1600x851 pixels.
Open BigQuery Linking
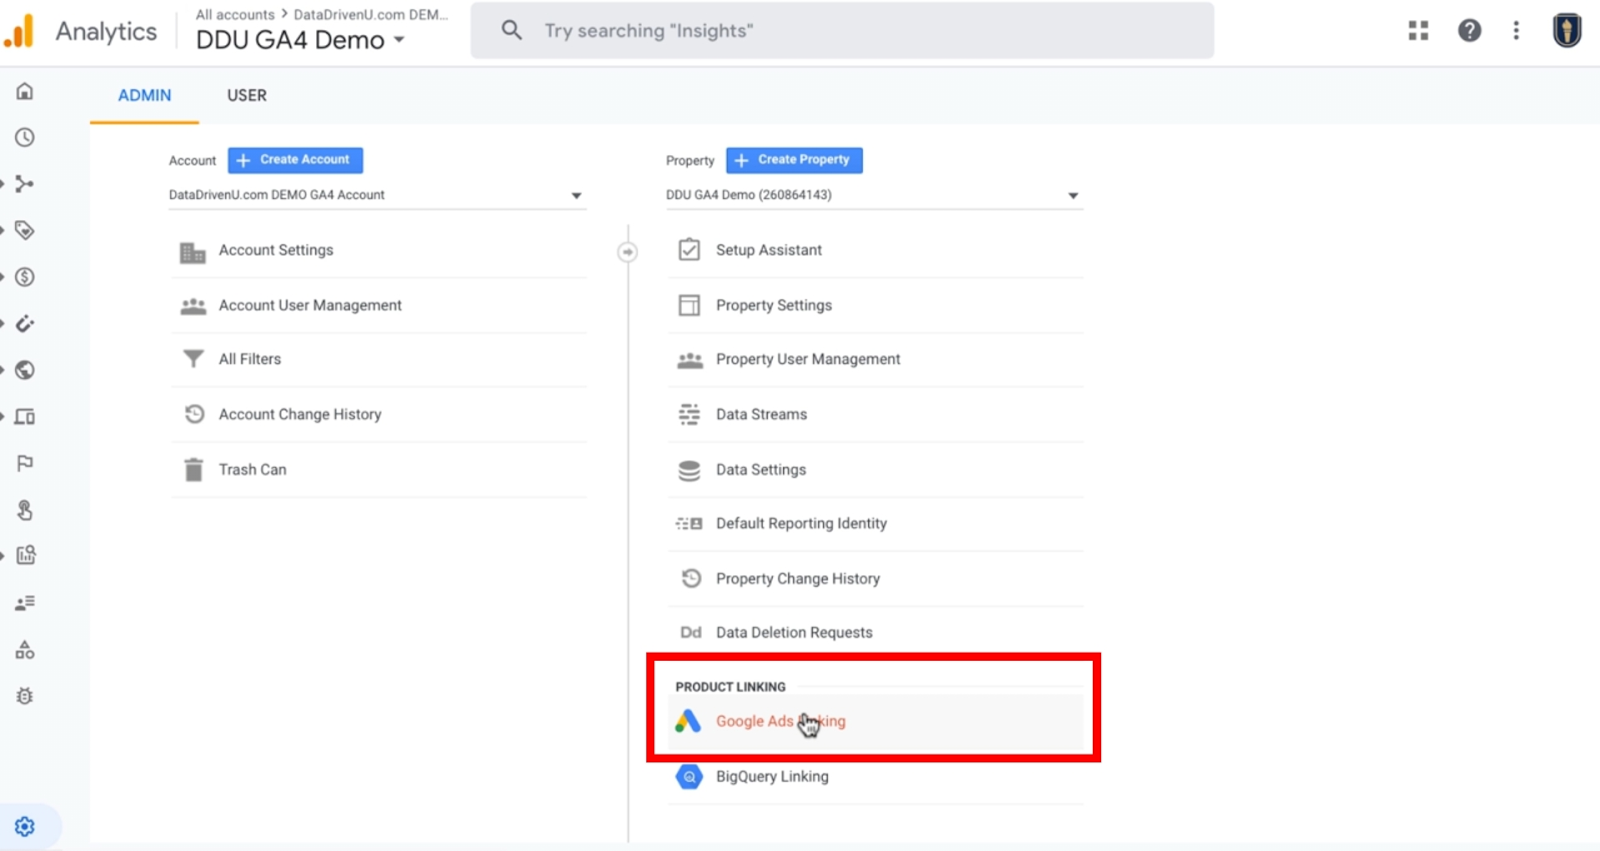click(x=875, y=776)
